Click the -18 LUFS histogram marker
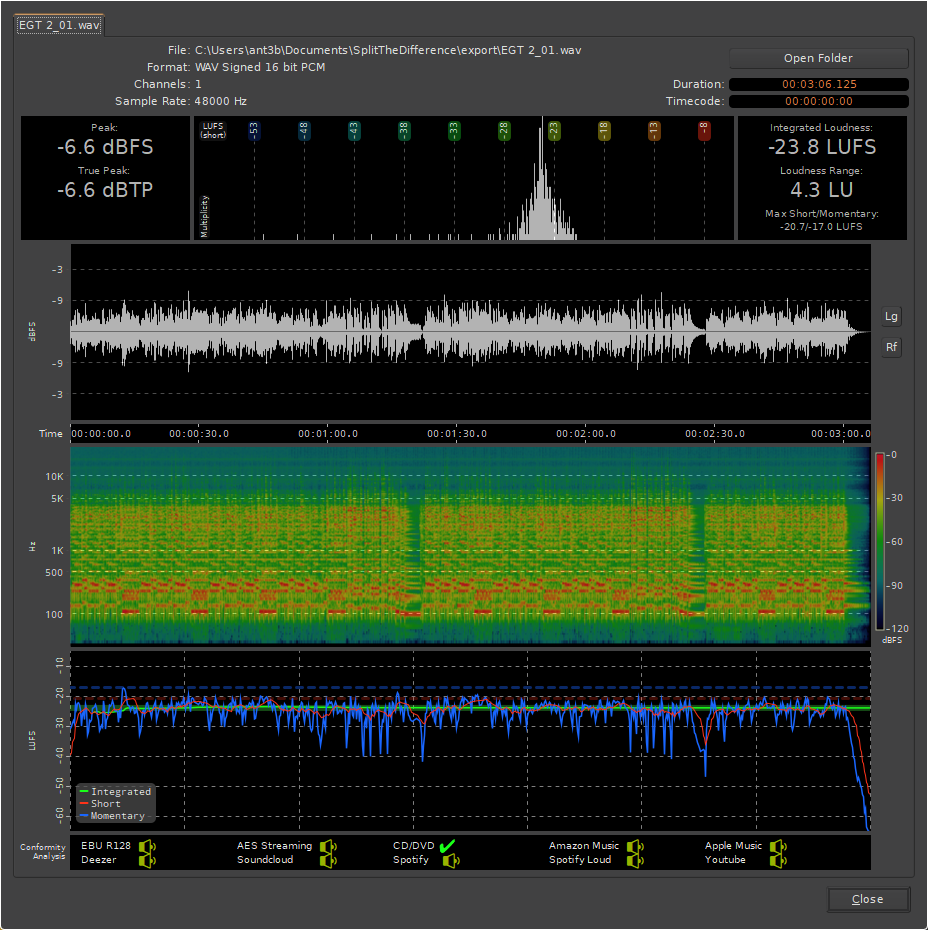This screenshot has width=928, height=930. coord(604,130)
